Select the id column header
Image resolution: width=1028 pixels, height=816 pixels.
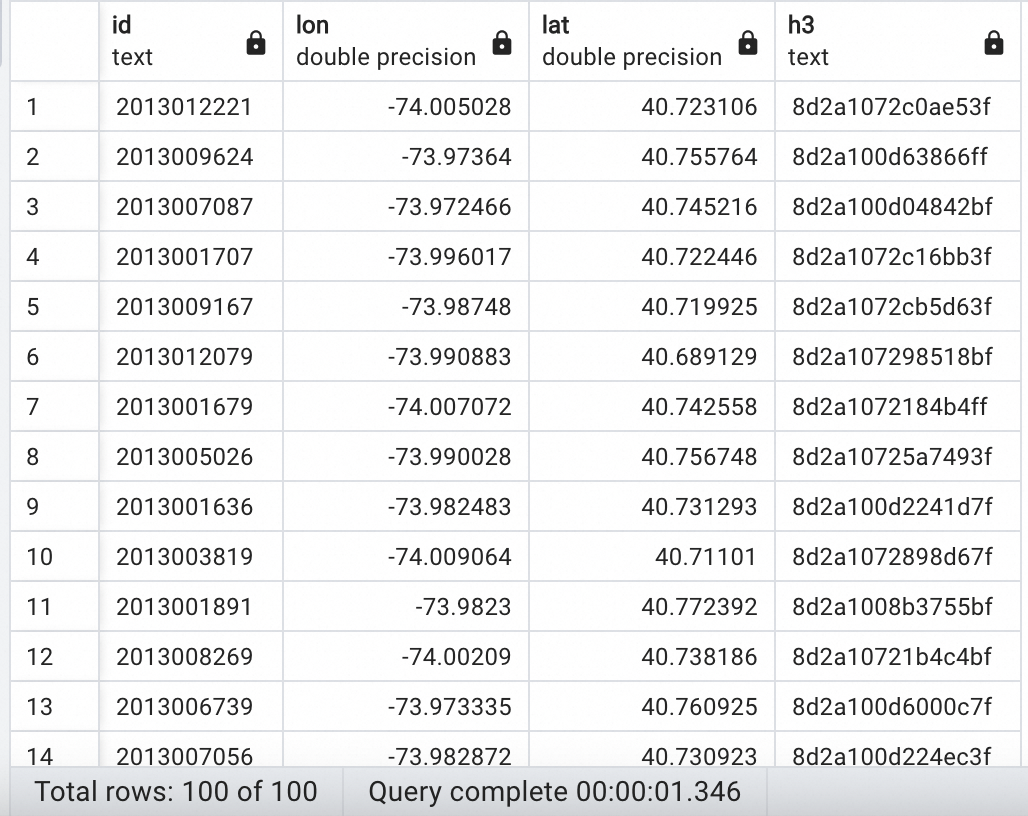pyautogui.click(x=191, y=41)
